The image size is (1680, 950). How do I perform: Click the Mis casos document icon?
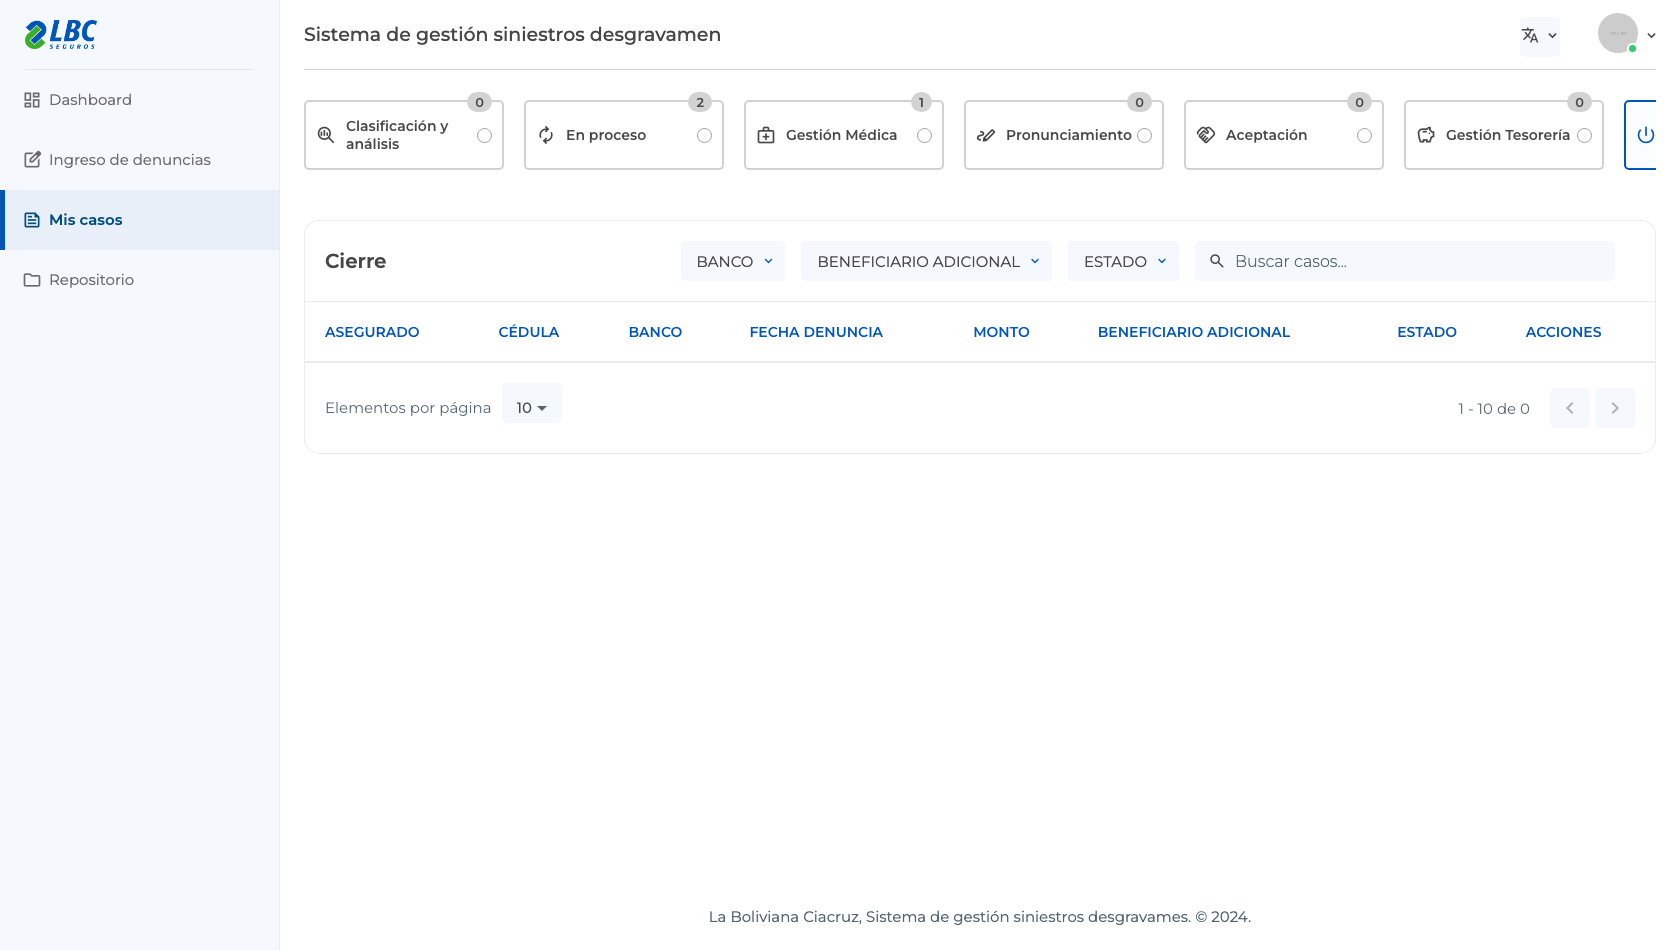click(32, 220)
